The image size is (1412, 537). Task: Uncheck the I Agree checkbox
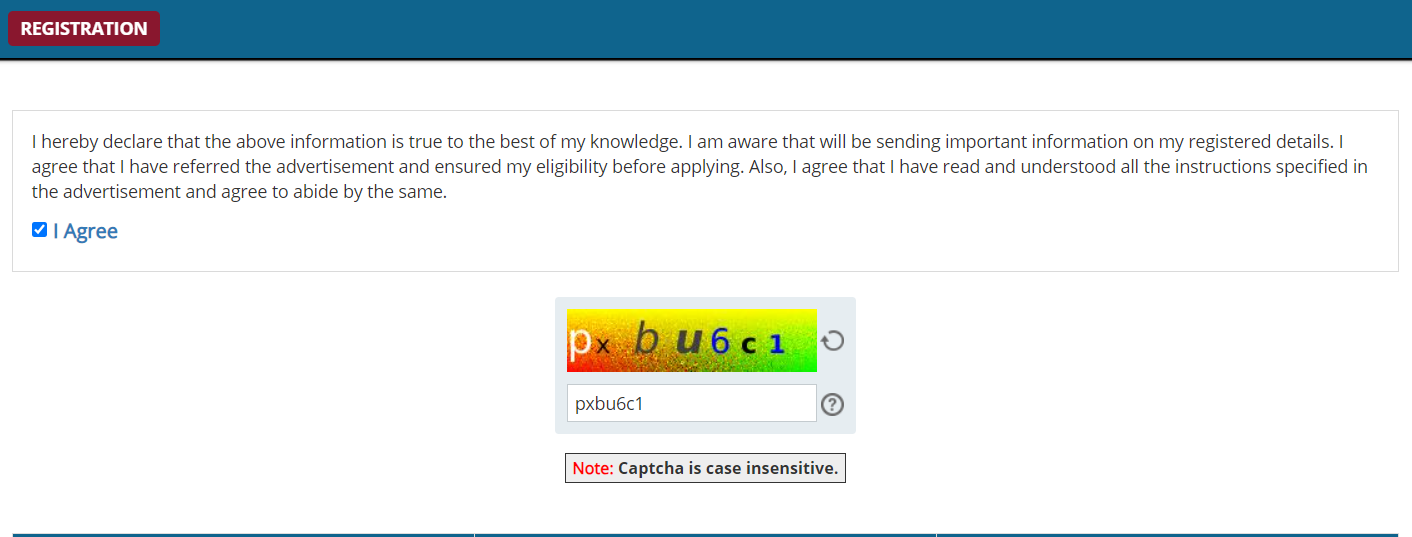[40, 230]
